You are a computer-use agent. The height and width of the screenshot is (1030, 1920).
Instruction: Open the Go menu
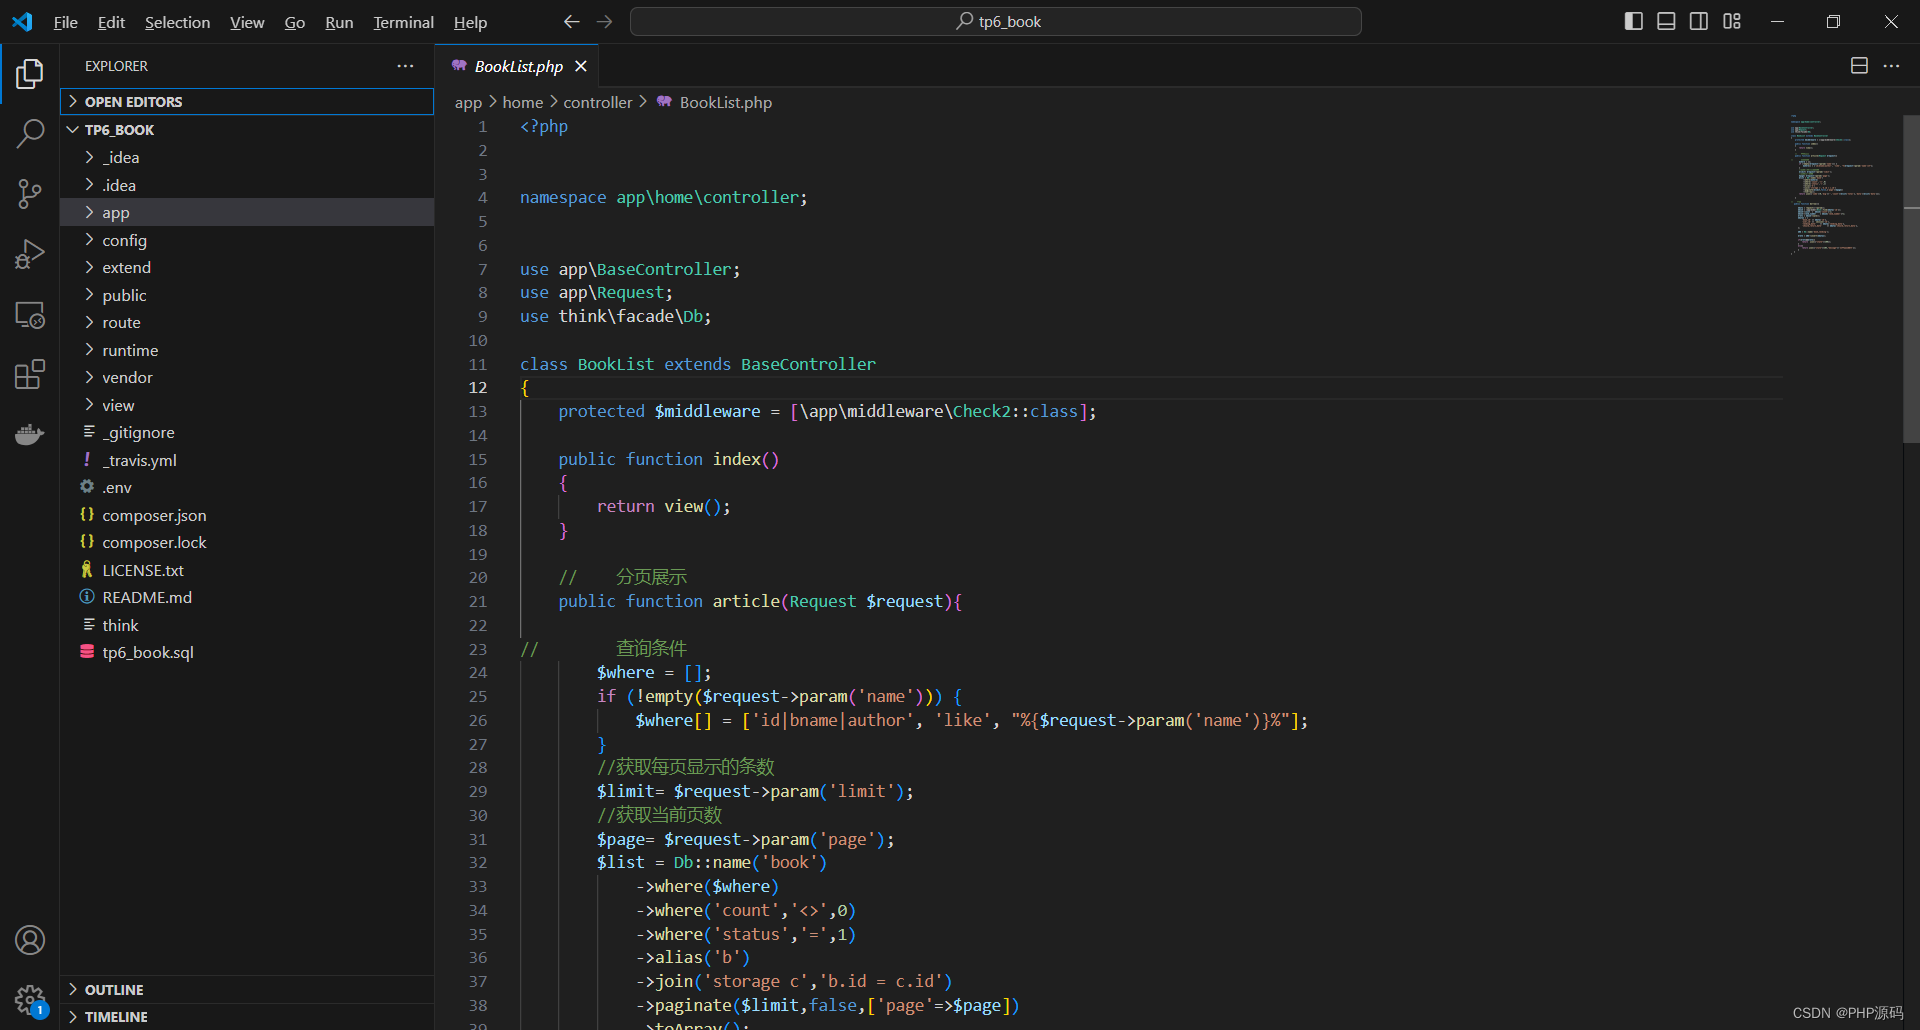tap(295, 22)
